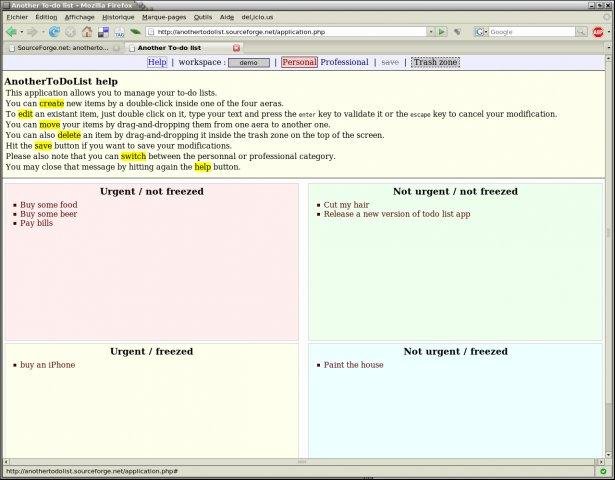Click the horizontal scrollbar right arrow
615x480 pixels.
pos(601,462)
